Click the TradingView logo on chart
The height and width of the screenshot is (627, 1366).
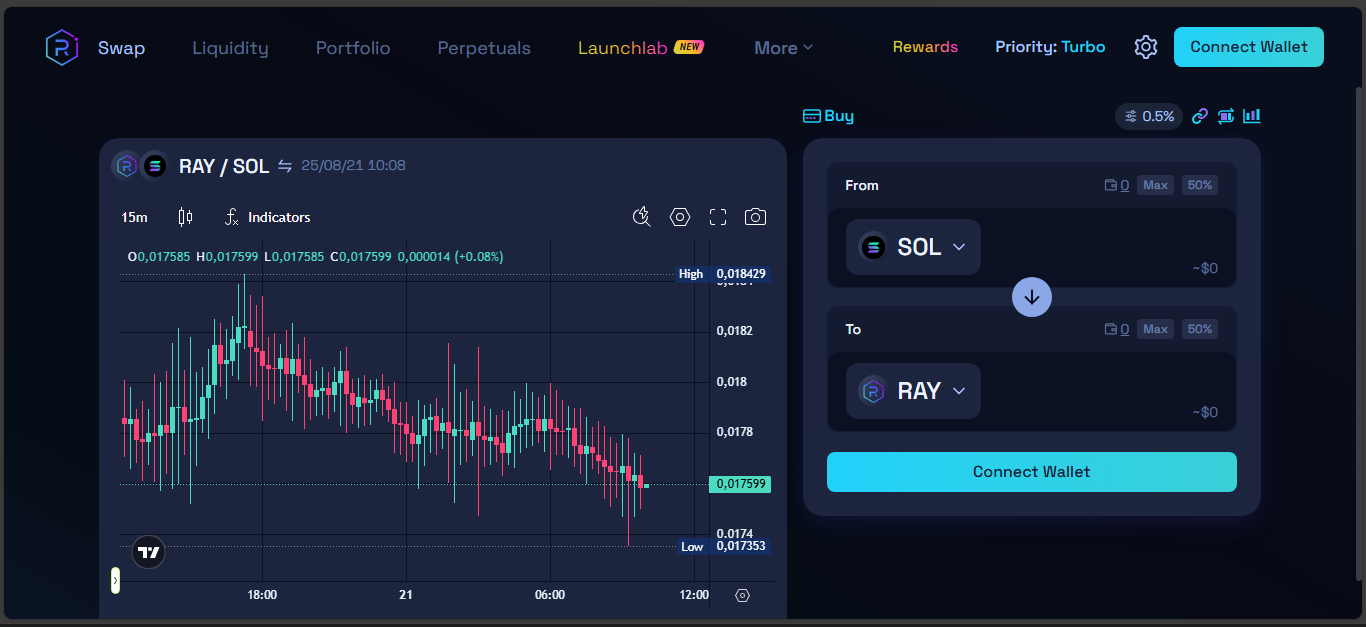149,552
